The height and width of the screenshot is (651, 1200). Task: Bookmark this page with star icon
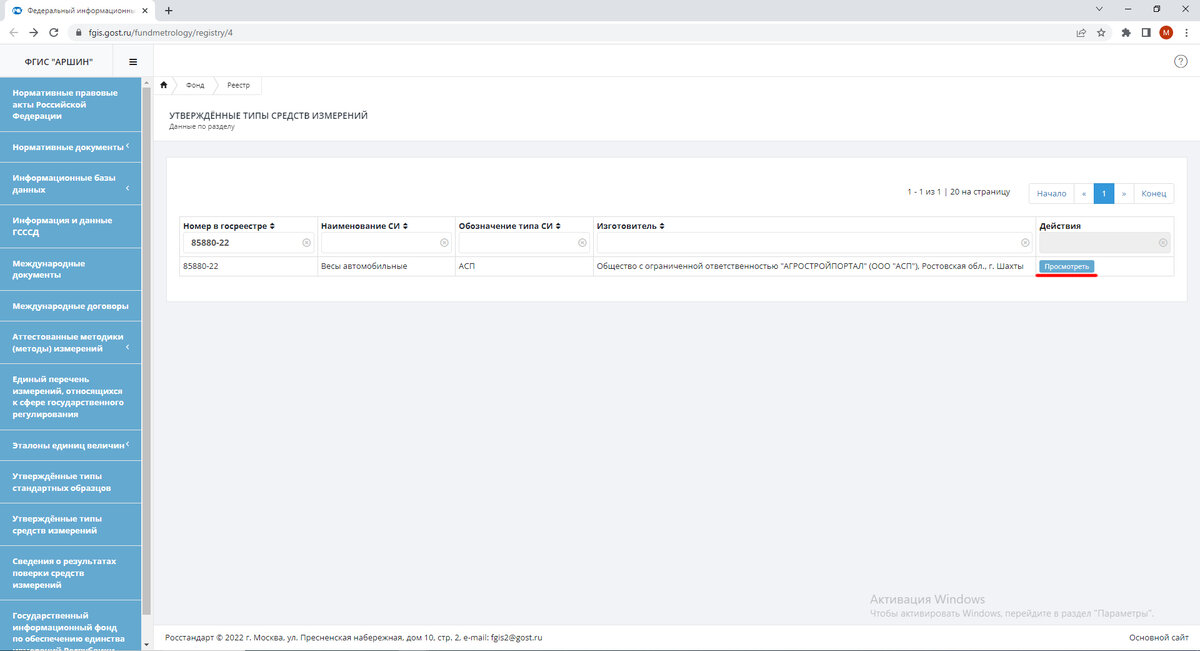pos(1101,32)
